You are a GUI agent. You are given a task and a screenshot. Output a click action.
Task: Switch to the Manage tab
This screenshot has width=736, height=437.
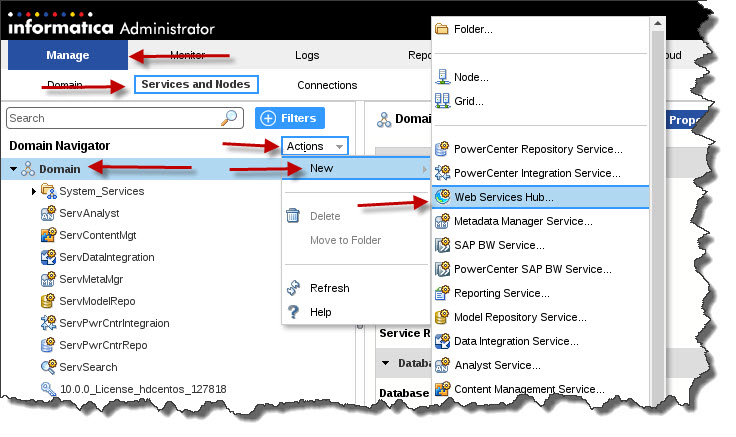point(68,55)
